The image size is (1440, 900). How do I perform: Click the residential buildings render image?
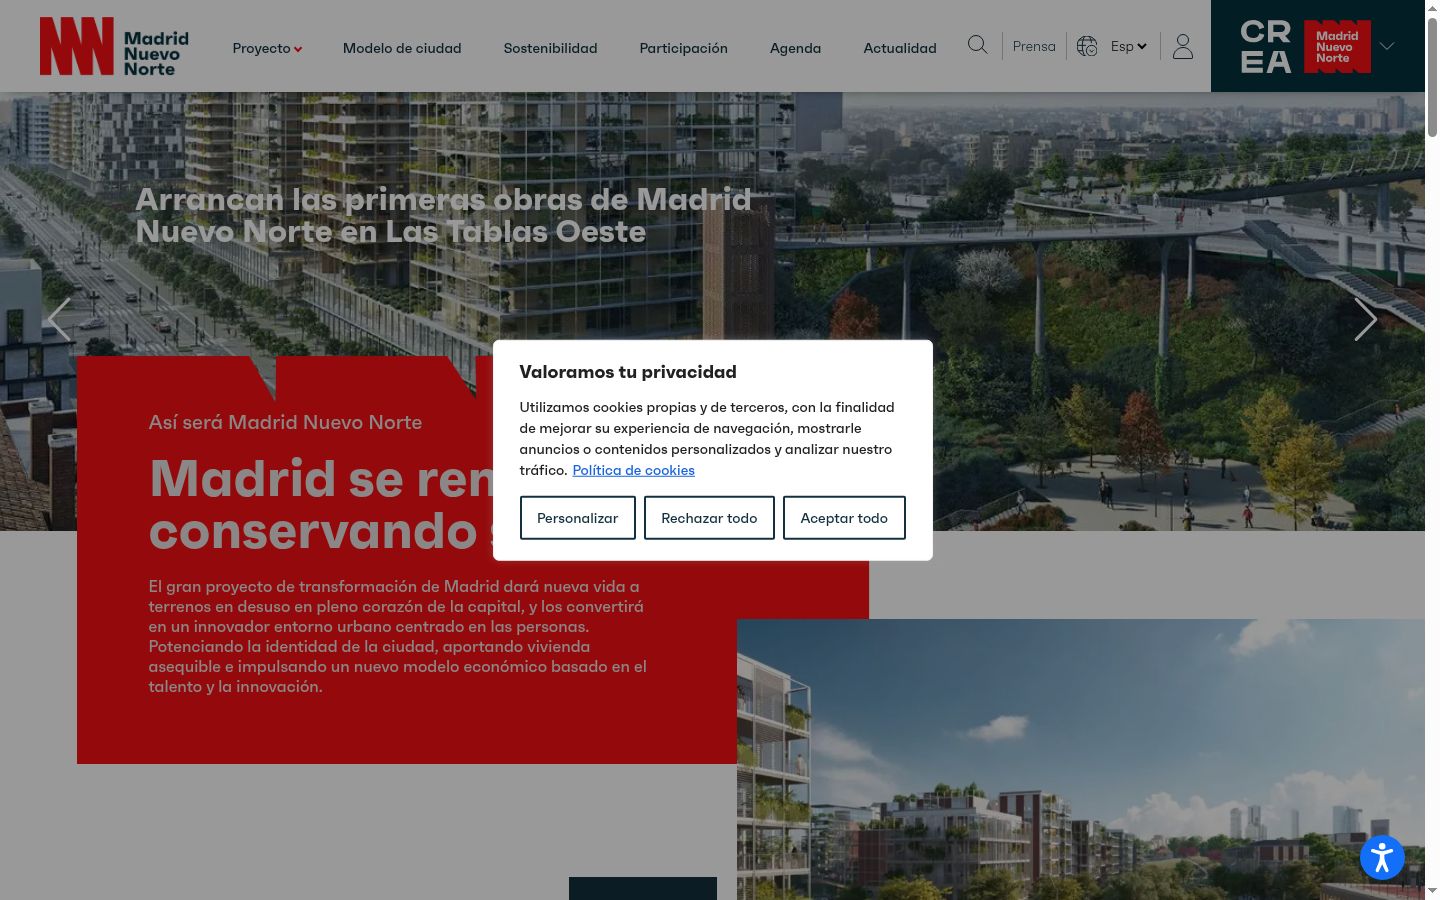coord(1081,759)
